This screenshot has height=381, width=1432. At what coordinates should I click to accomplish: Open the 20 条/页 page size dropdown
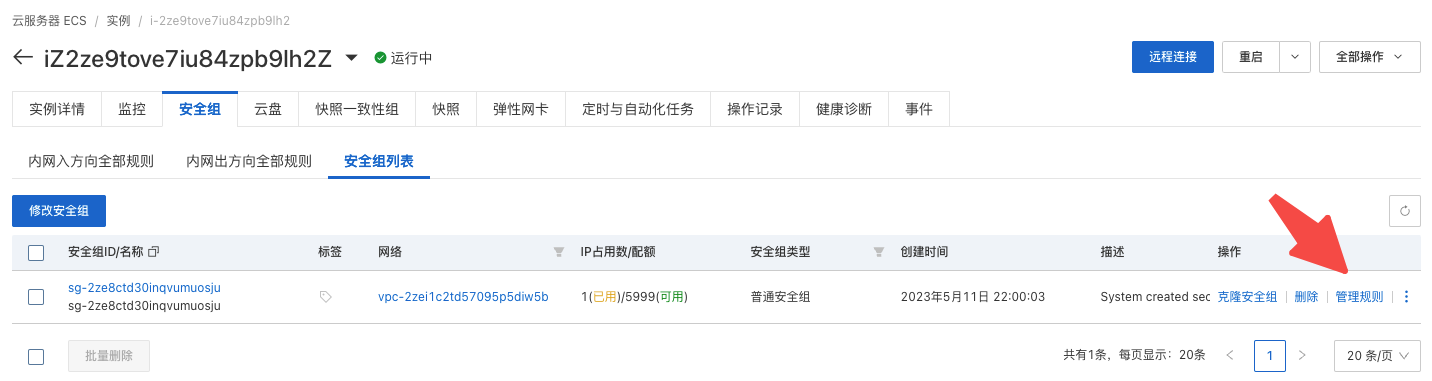[x=1377, y=355]
